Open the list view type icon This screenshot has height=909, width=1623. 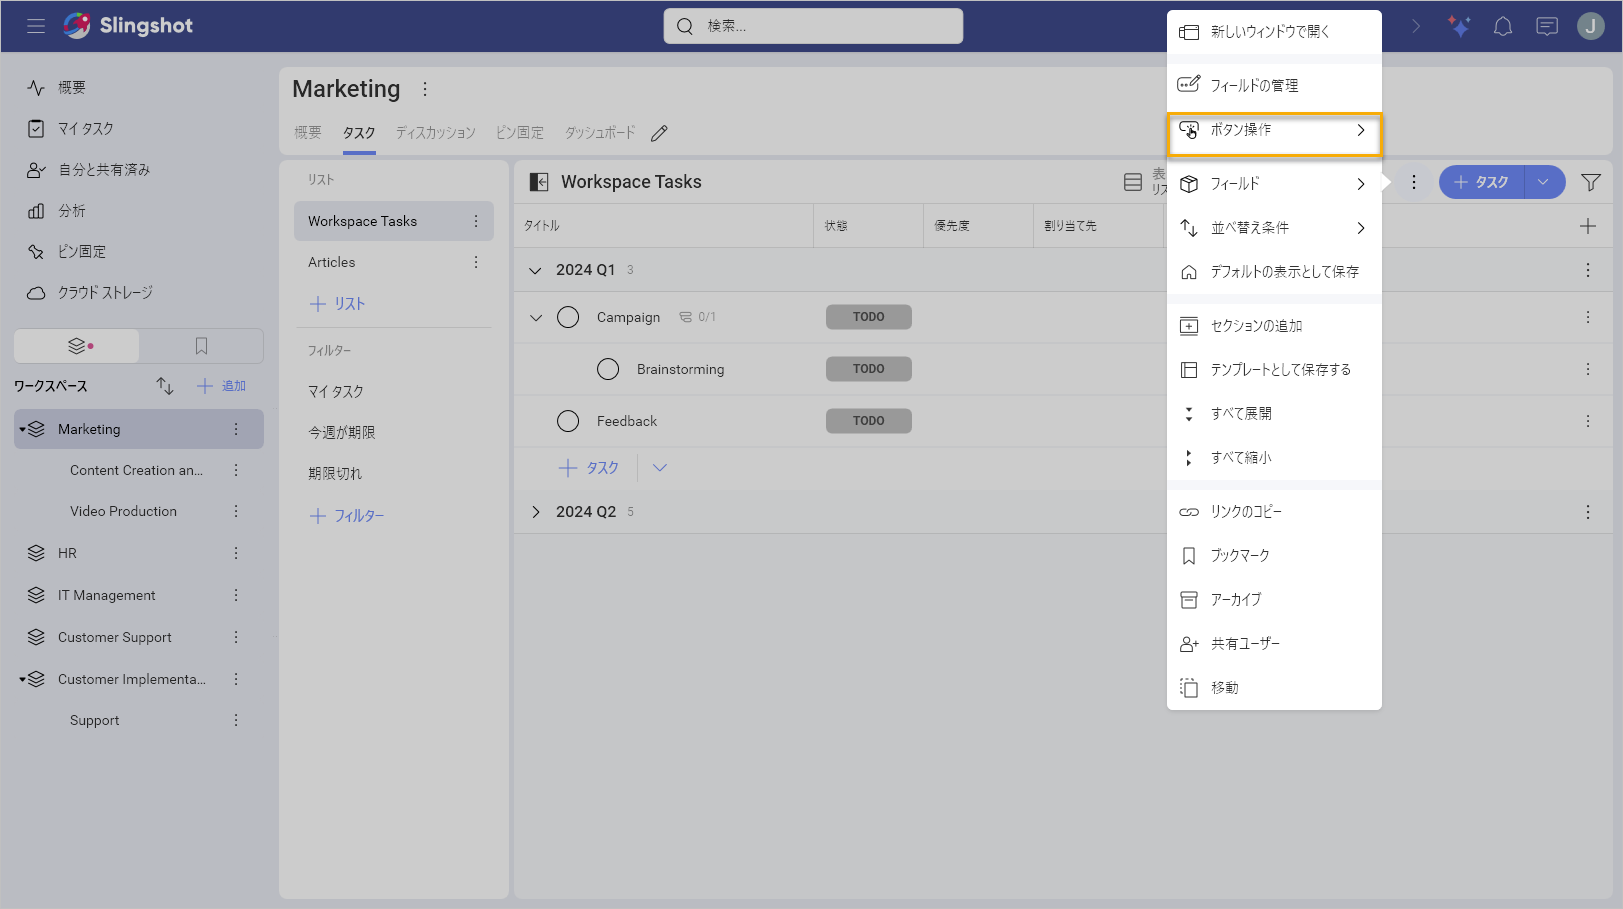(1133, 182)
